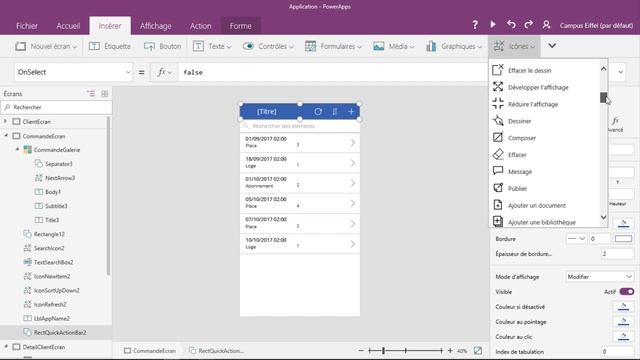Open the fx function dropdown
This screenshot has height=360, width=640.
point(164,72)
